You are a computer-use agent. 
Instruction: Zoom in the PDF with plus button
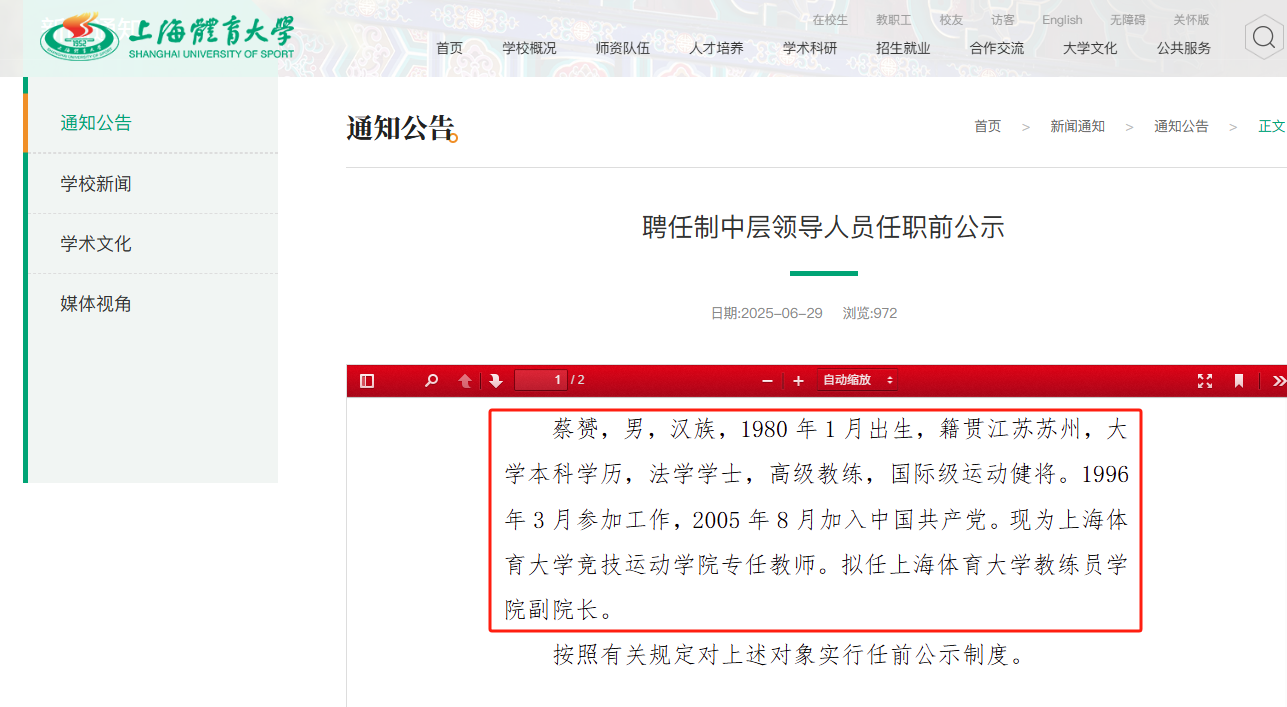pyautogui.click(x=798, y=381)
